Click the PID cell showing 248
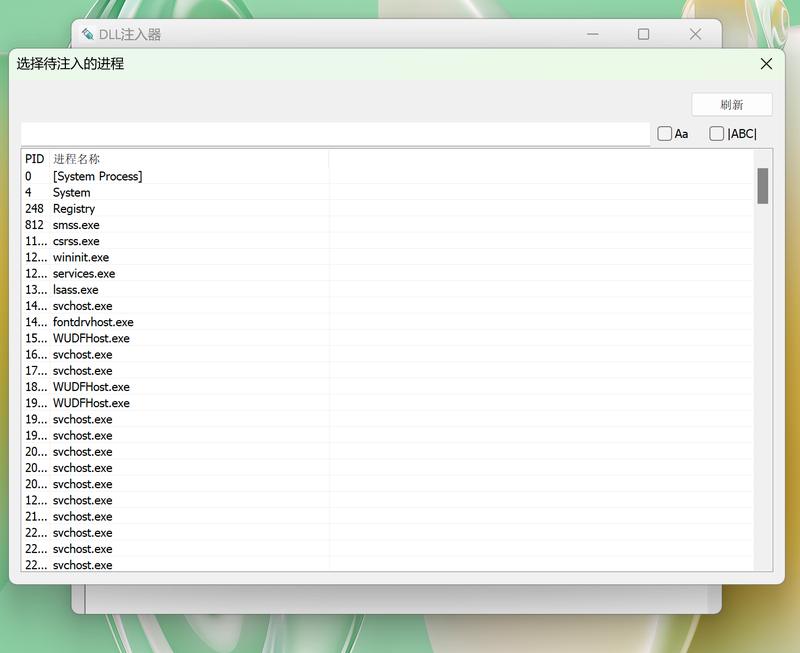 [35, 209]
